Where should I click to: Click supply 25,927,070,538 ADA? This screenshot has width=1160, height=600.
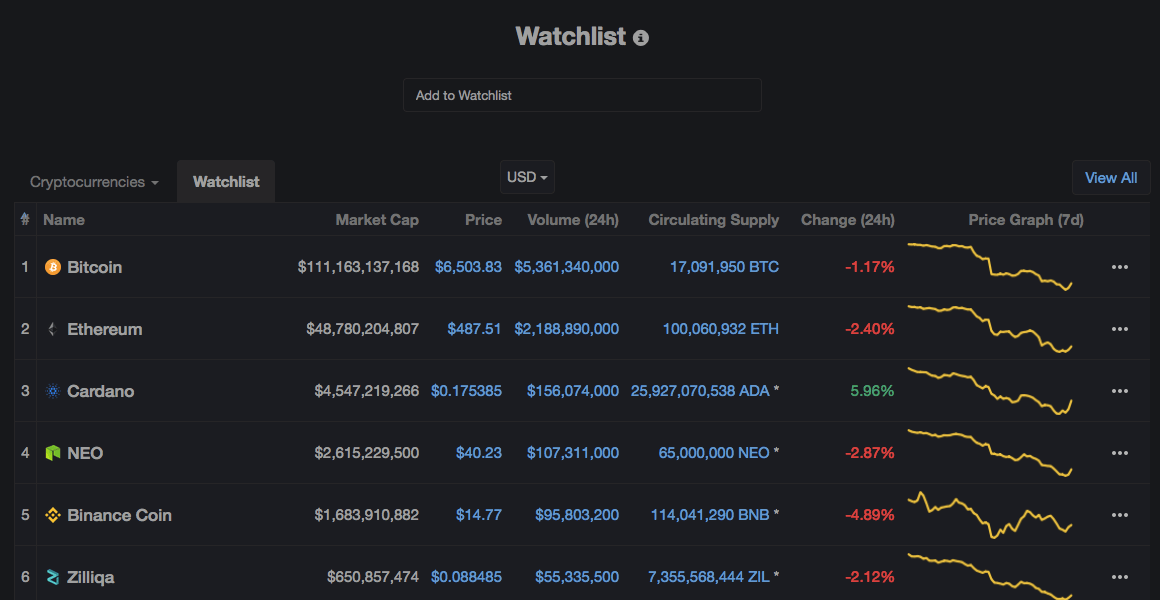coord(700,391)
